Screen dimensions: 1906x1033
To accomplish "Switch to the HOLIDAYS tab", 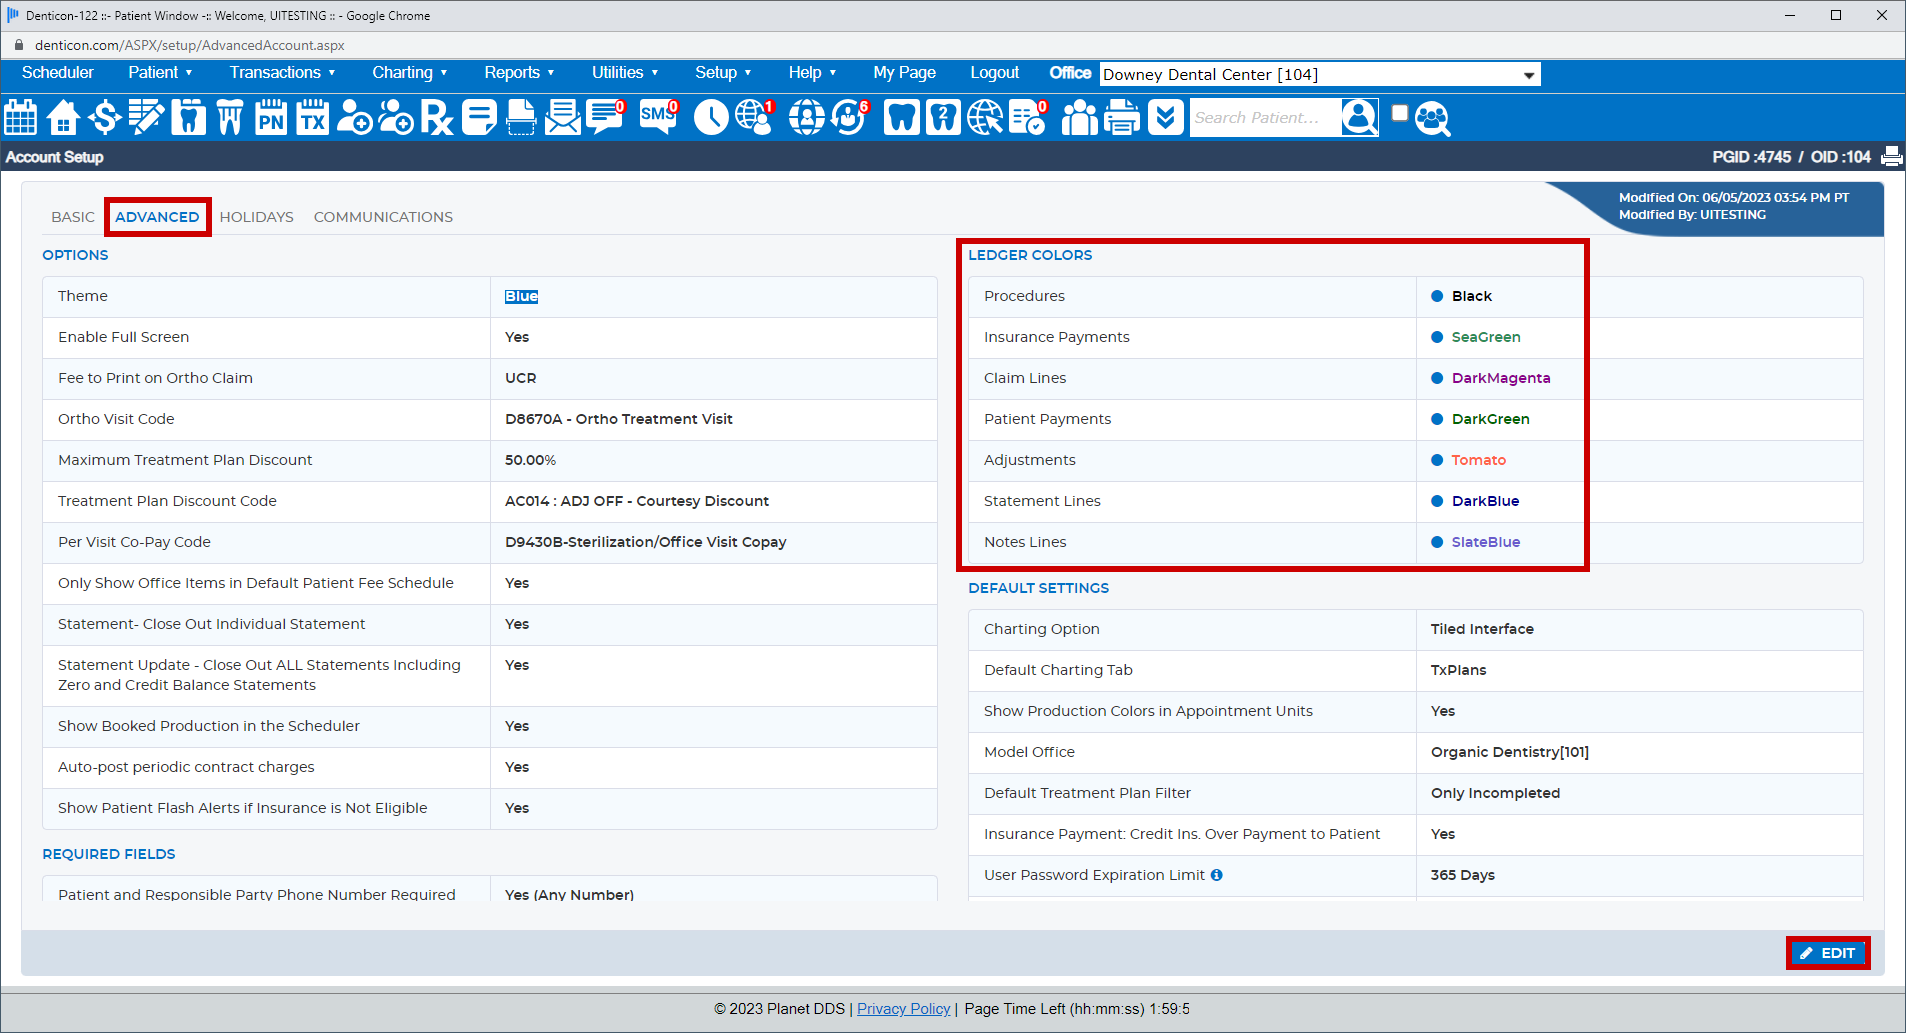I will tap(256, 217).
